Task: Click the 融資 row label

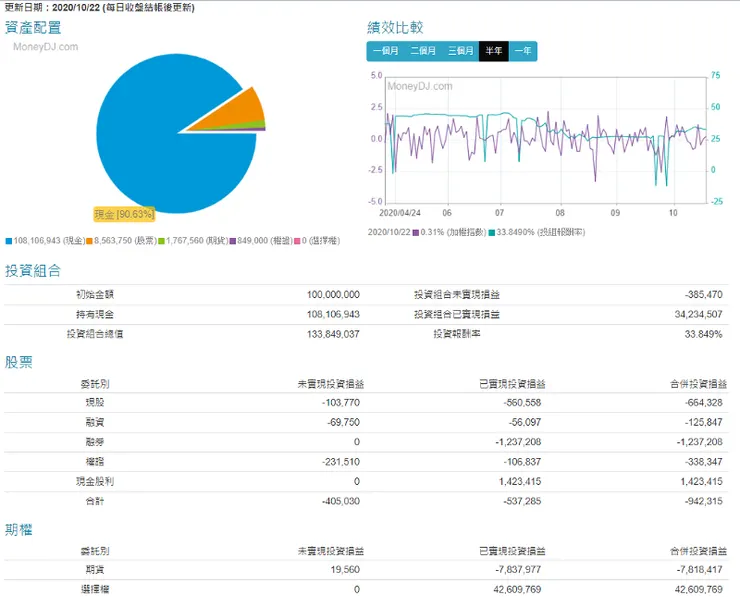Action: pyautogui.click(x=95, y=422)
